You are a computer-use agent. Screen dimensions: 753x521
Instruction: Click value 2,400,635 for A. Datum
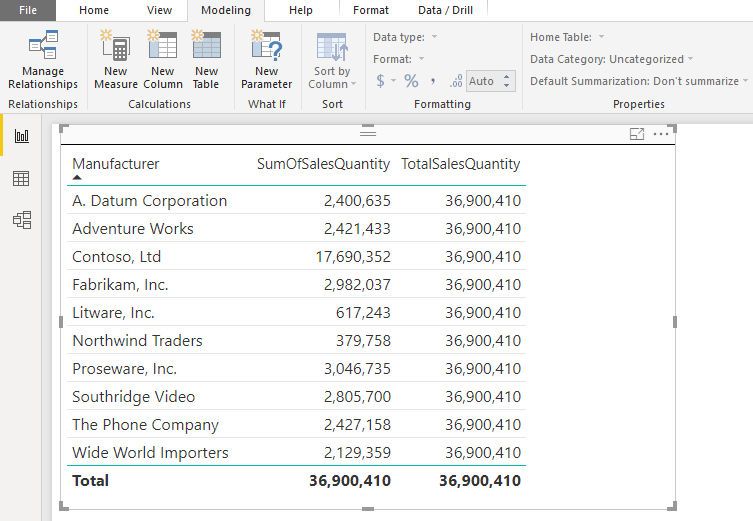point(357,201)
